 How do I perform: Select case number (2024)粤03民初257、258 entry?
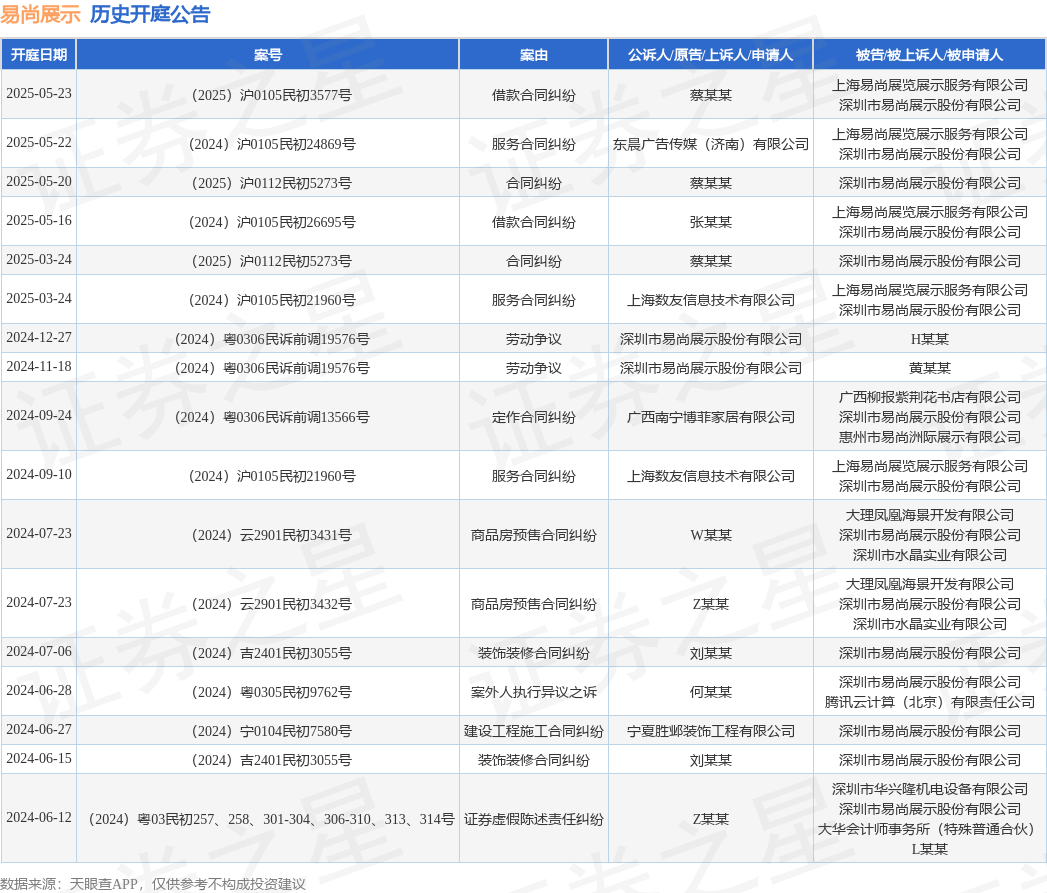click(271, 819)
